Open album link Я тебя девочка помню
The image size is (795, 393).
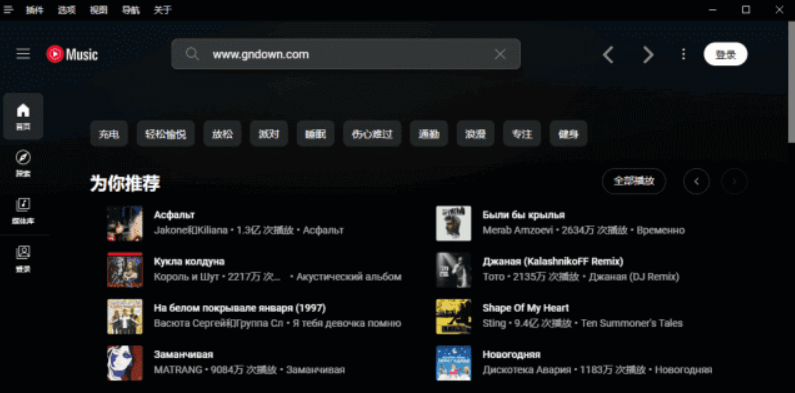(347, 323)
